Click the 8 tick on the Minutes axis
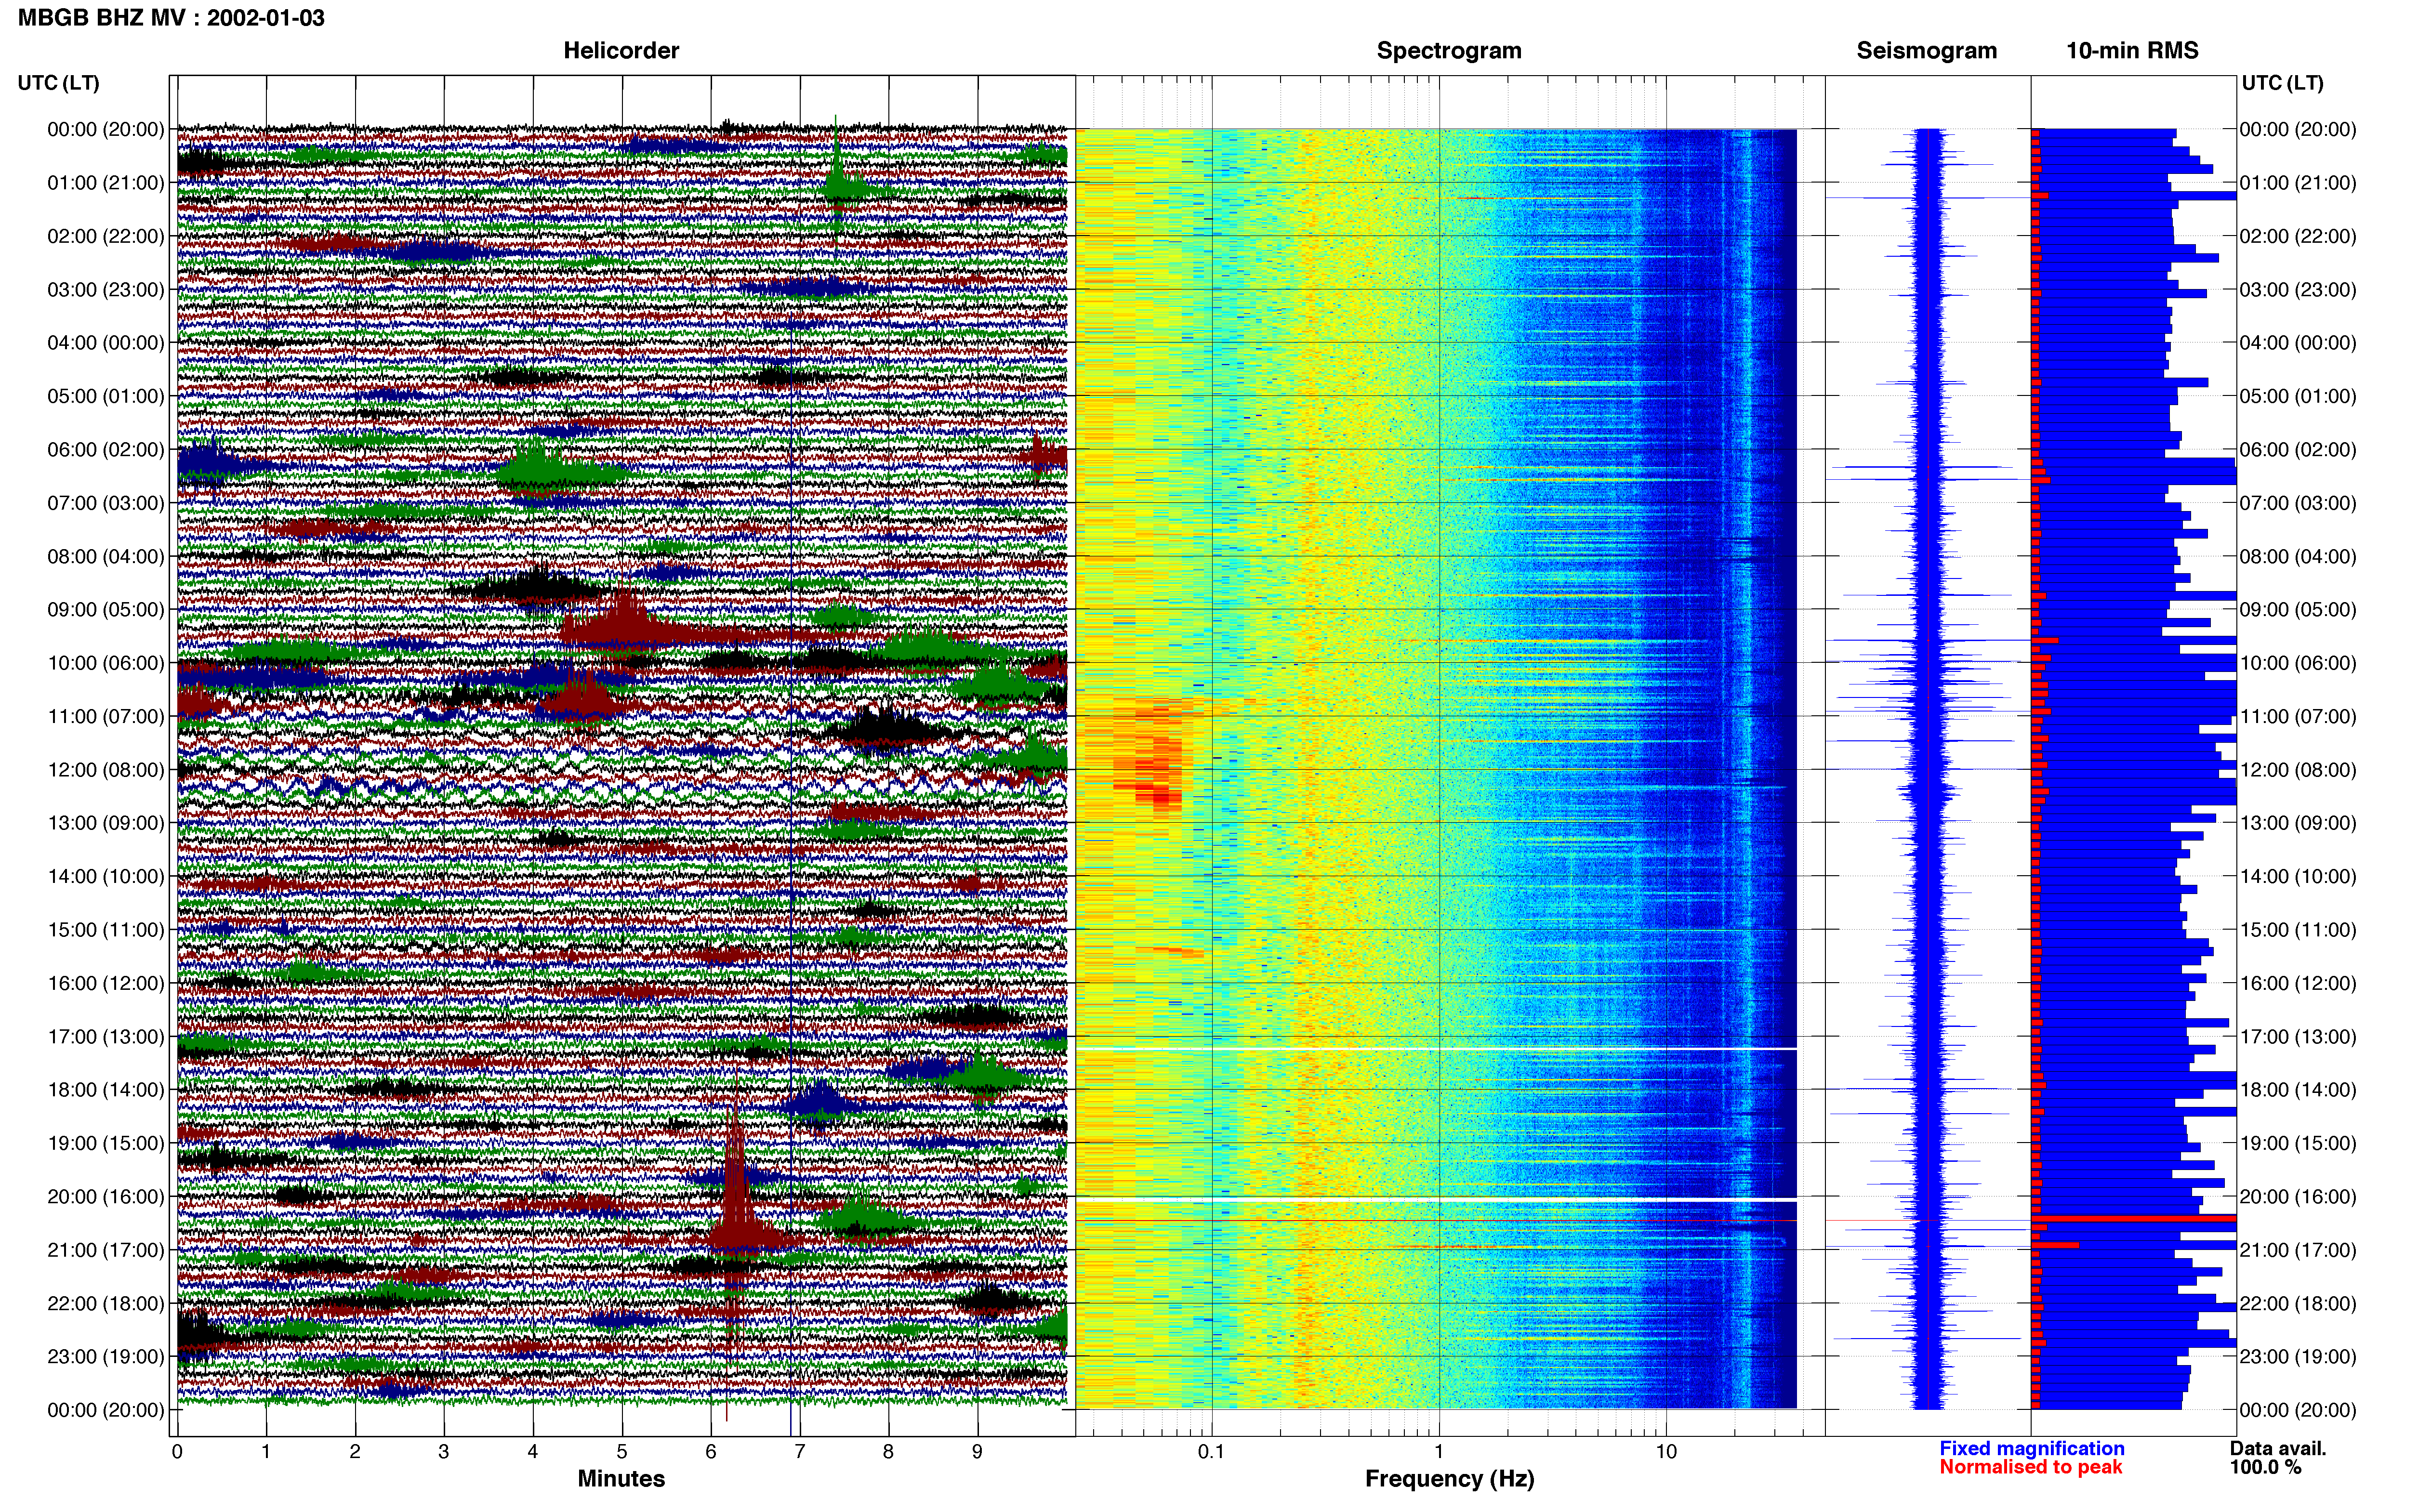This screenshot has width=2418, height=1512. click(x=889, y=1452)
